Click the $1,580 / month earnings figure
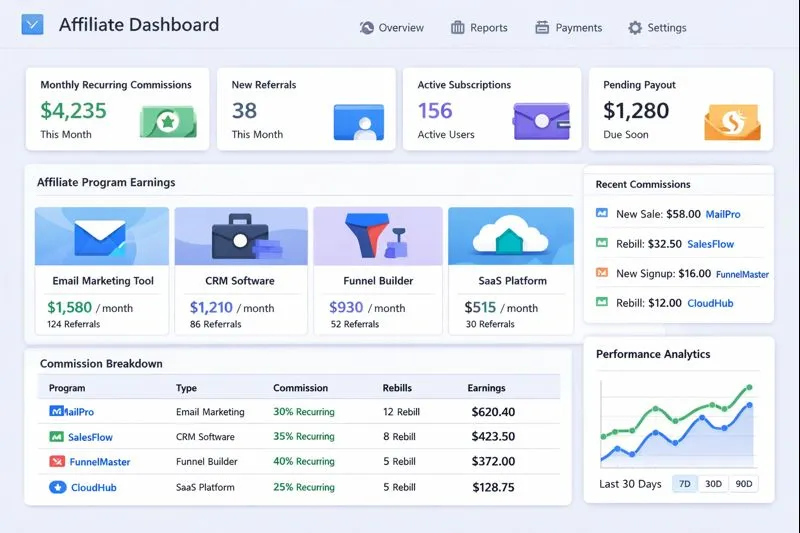The width and height of the screenshot is (800, 533). (x=90, y=308)
